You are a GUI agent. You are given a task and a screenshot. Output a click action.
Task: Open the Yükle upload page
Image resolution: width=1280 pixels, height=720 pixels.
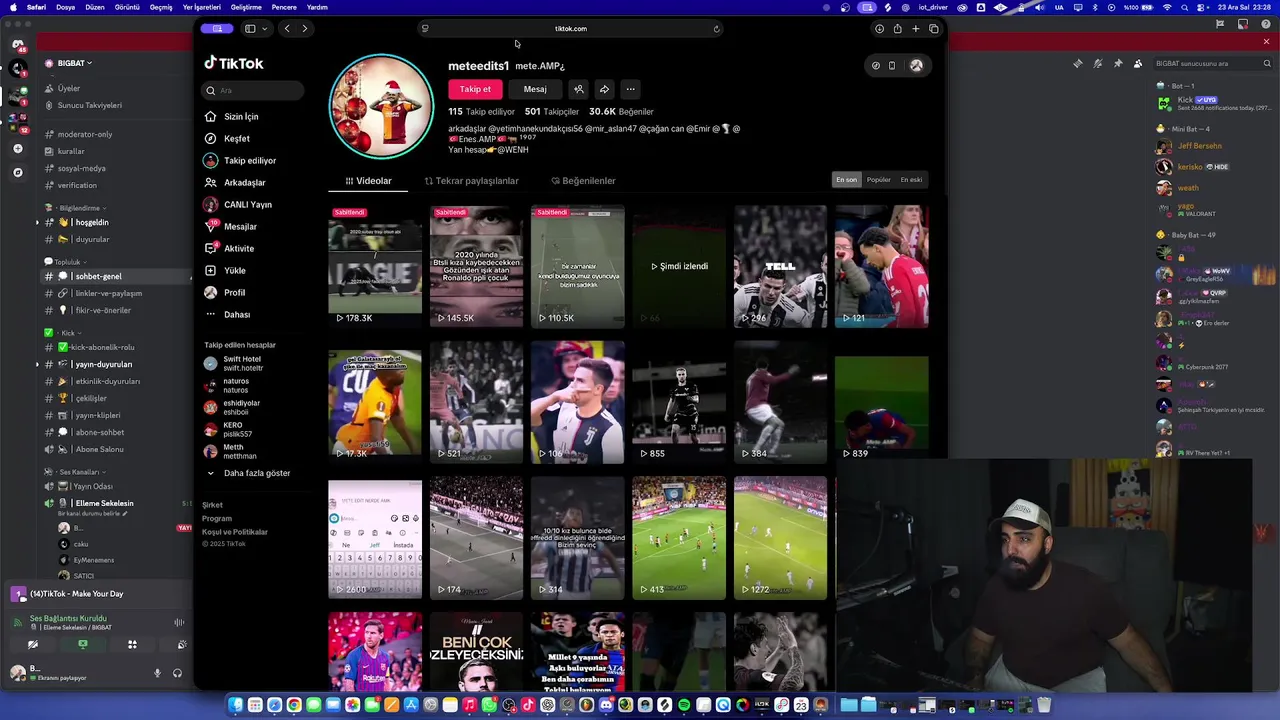(x=225, y=270)
